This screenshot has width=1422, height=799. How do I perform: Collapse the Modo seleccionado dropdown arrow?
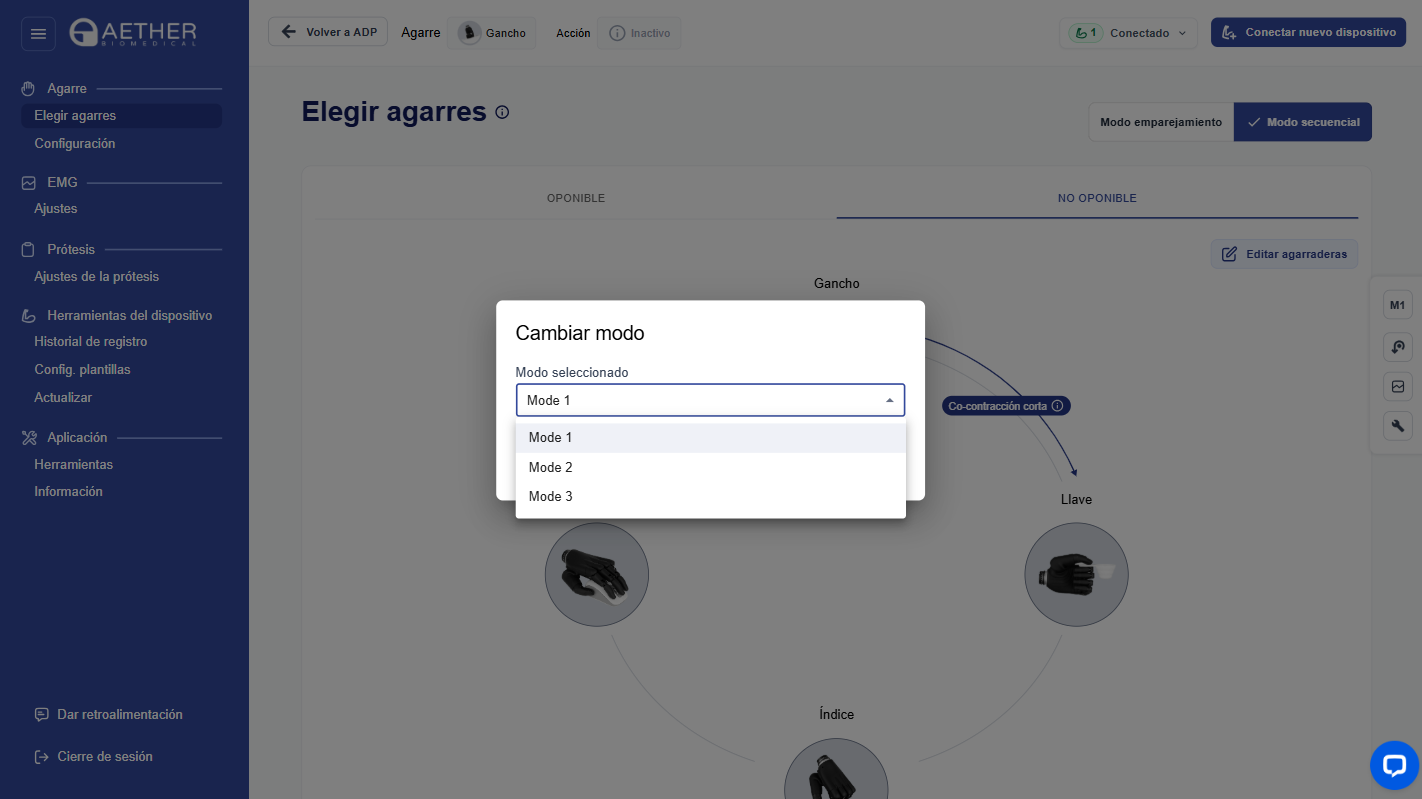(x=890, y=401)
